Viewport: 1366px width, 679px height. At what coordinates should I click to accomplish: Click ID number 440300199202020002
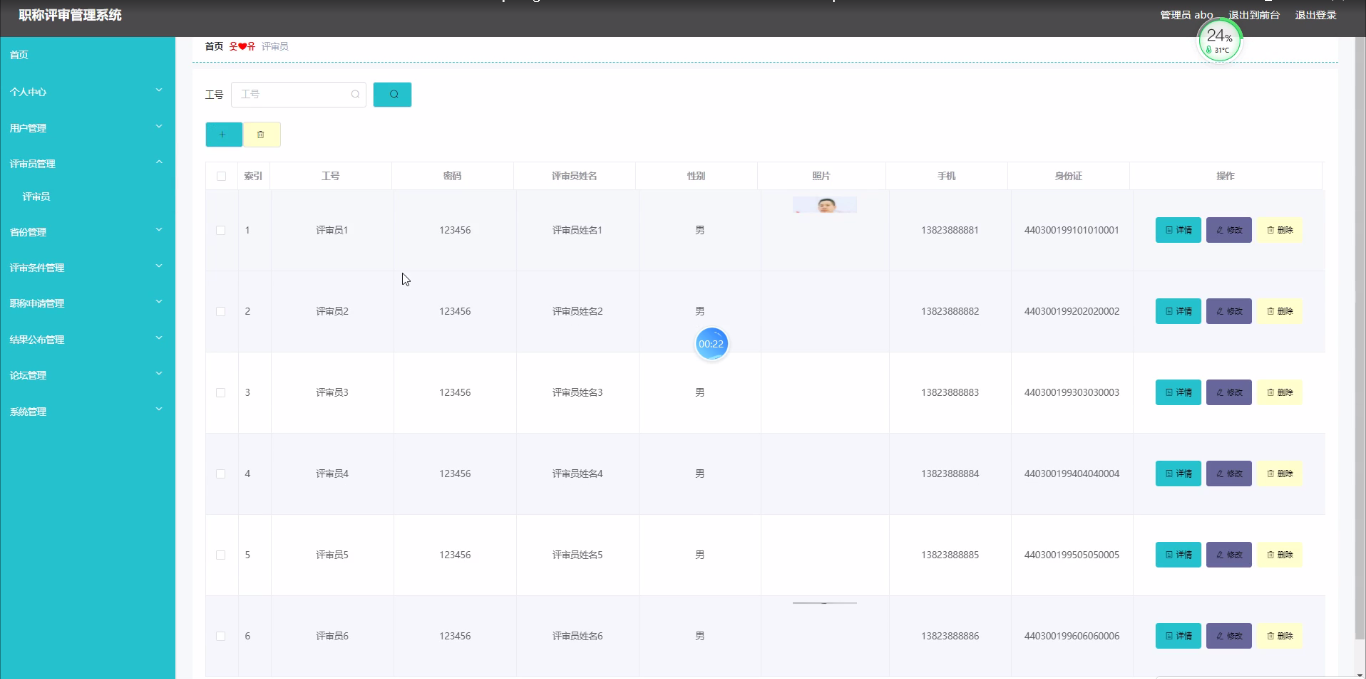[1072, 311]
